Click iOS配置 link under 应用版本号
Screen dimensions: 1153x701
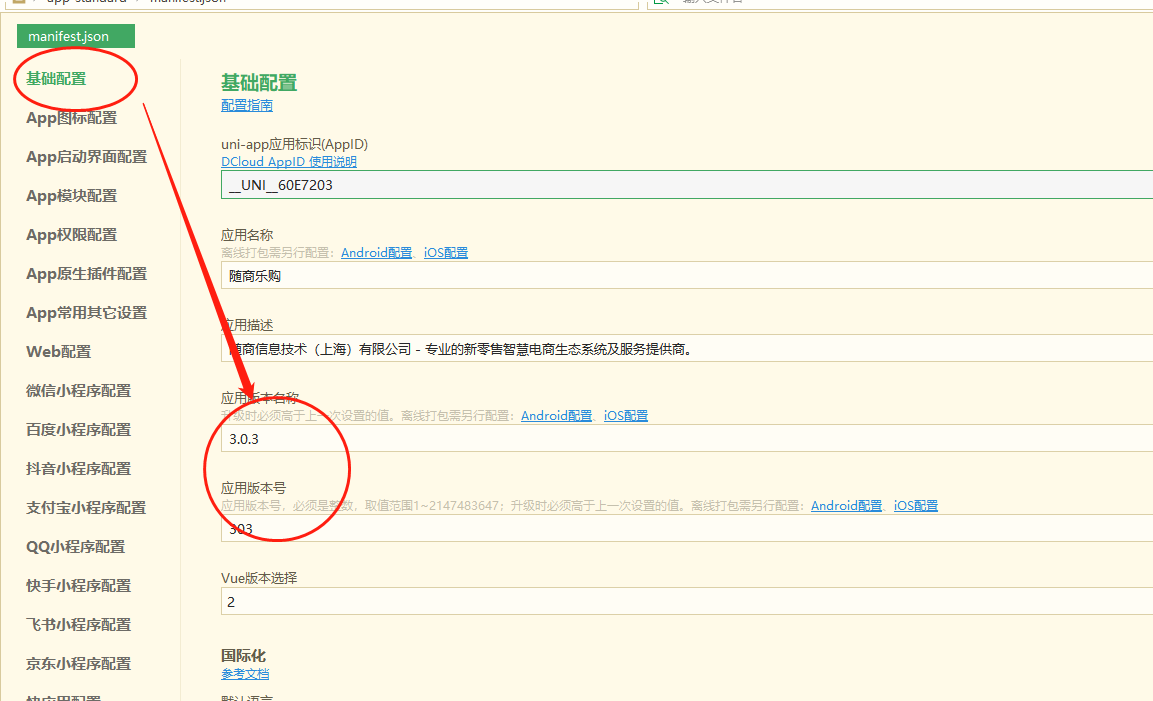(915, 506)
